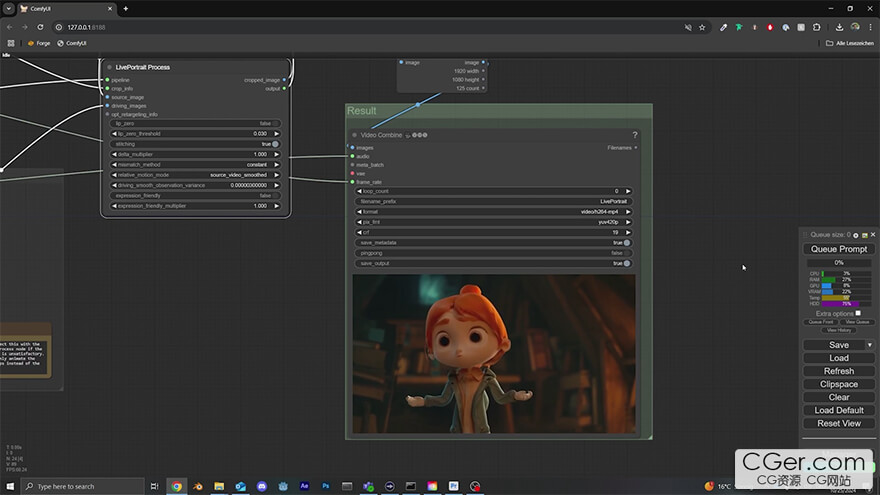This screenshot has width=880, height=495.
Task: Open the Chrome extensions puzzle icon
Action: [x=817, y=27]
